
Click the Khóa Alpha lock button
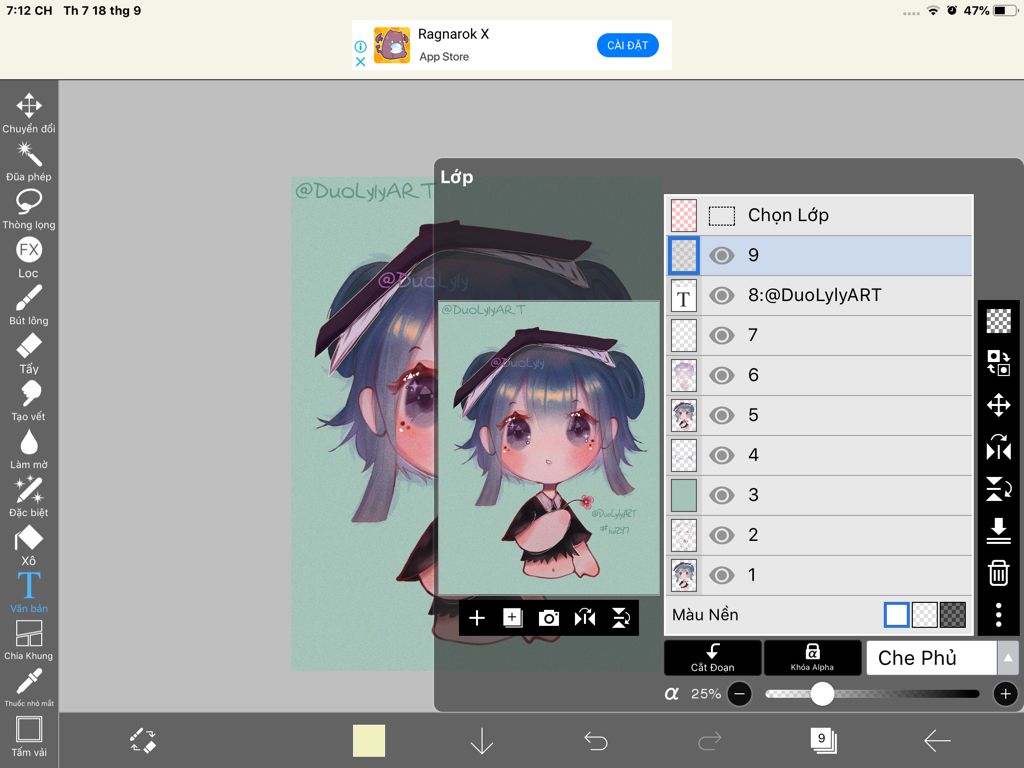[812, 658]
